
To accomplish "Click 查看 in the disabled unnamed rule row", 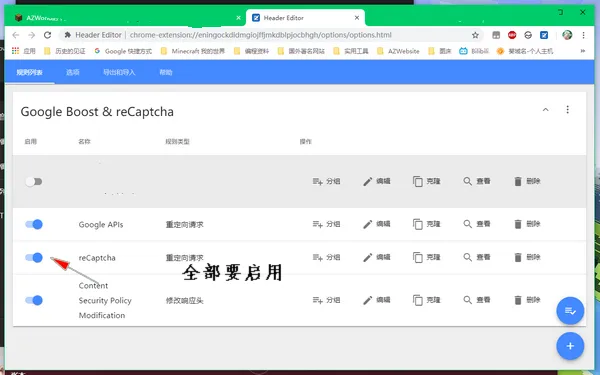I will [x=476, y=181].
